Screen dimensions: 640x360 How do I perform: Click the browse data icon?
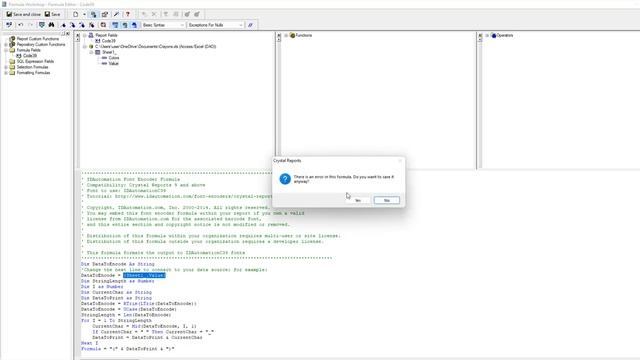(42, 25)
